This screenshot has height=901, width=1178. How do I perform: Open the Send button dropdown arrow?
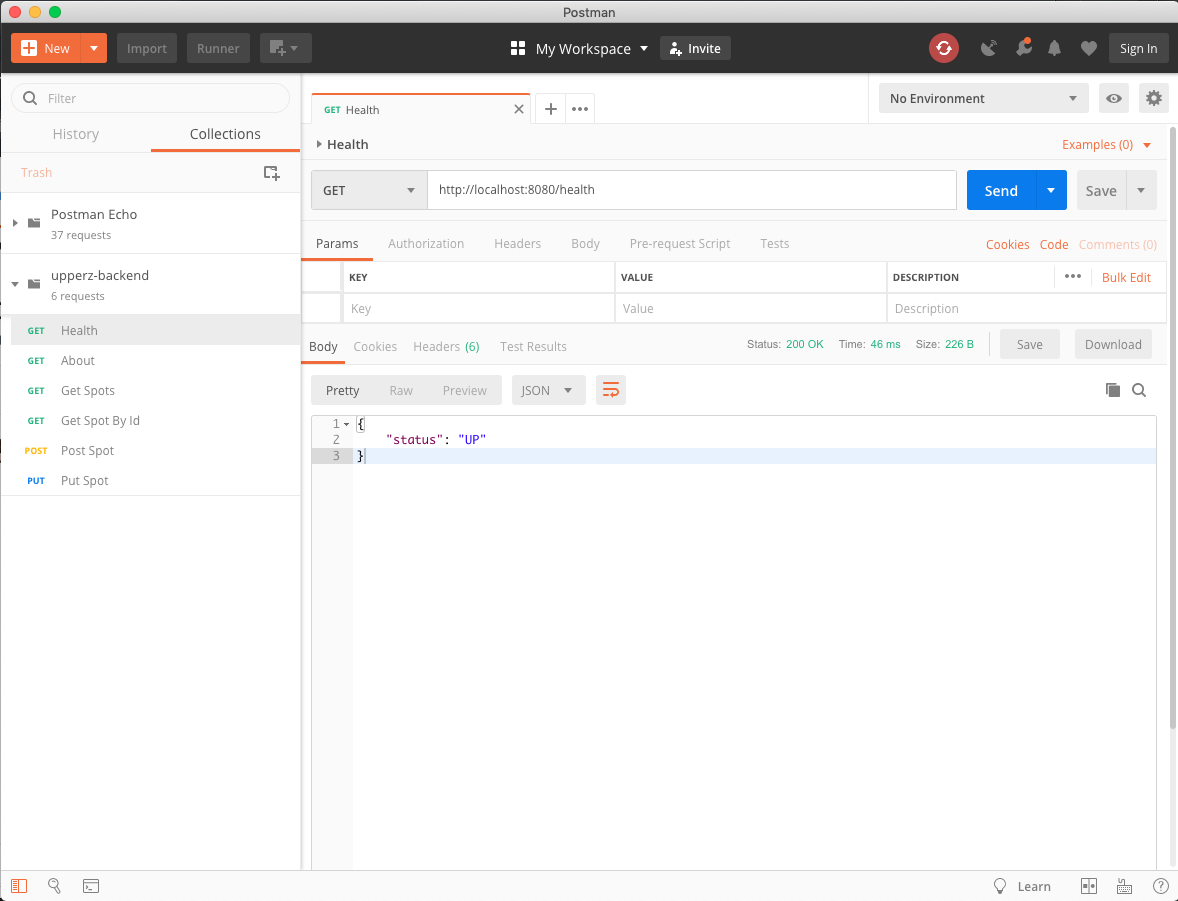tap(1051, 190)
